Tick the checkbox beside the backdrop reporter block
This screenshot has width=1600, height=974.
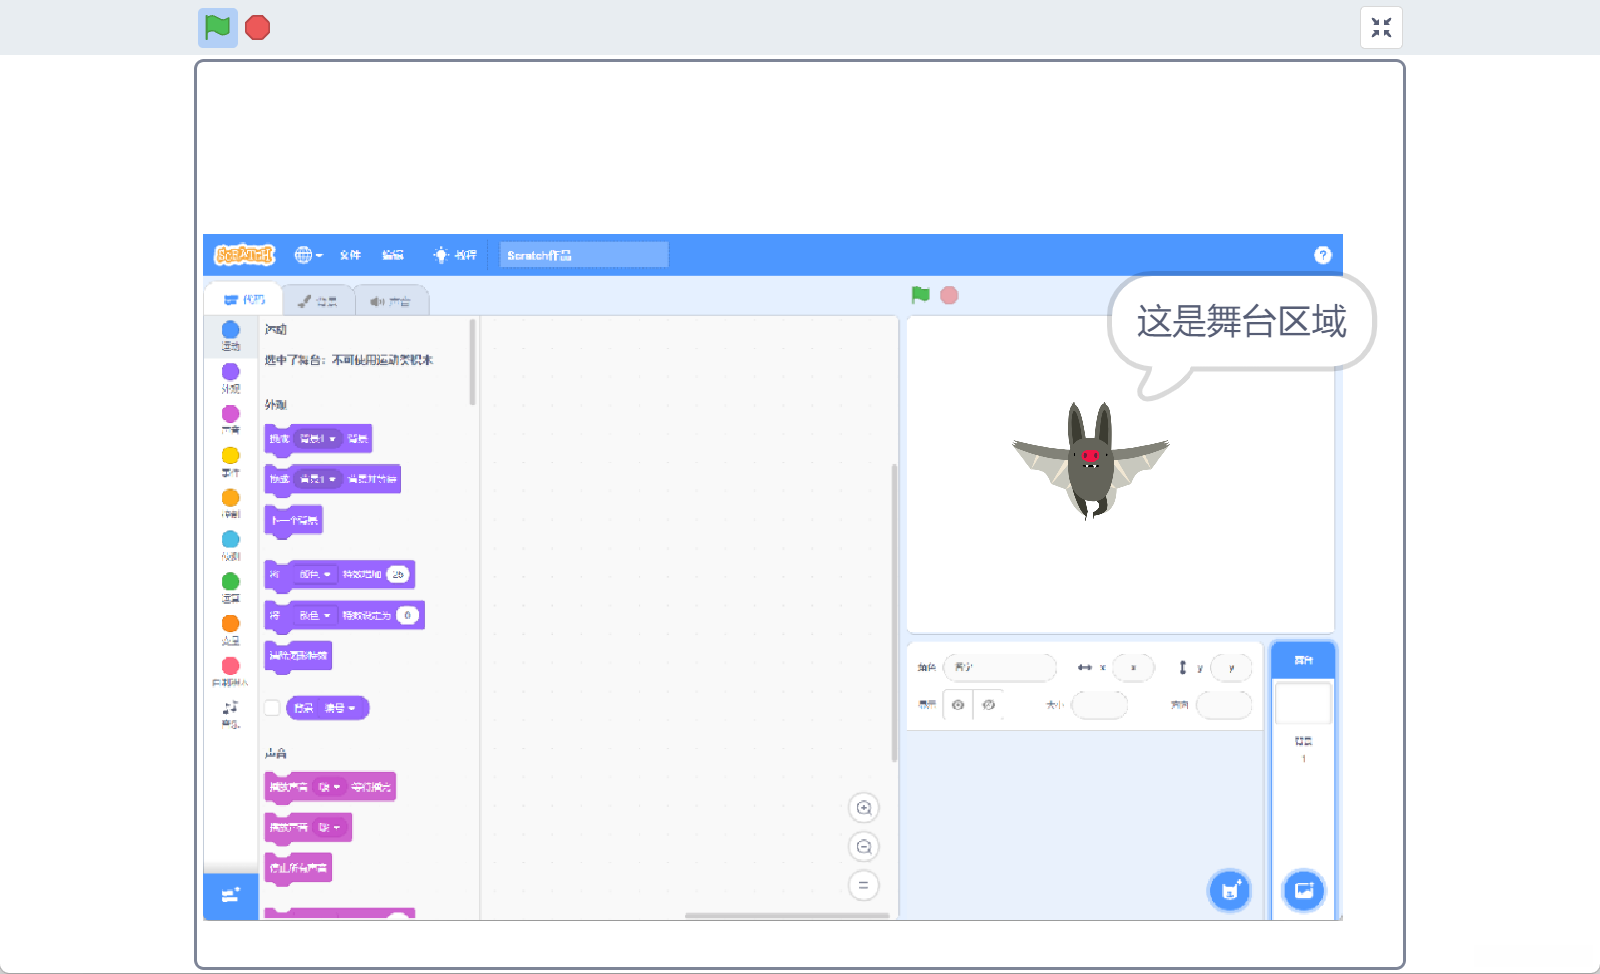coord(272,708)
